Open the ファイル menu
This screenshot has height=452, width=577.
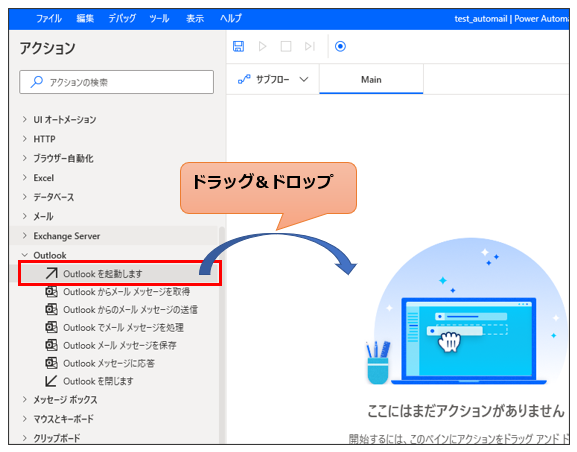49,18
